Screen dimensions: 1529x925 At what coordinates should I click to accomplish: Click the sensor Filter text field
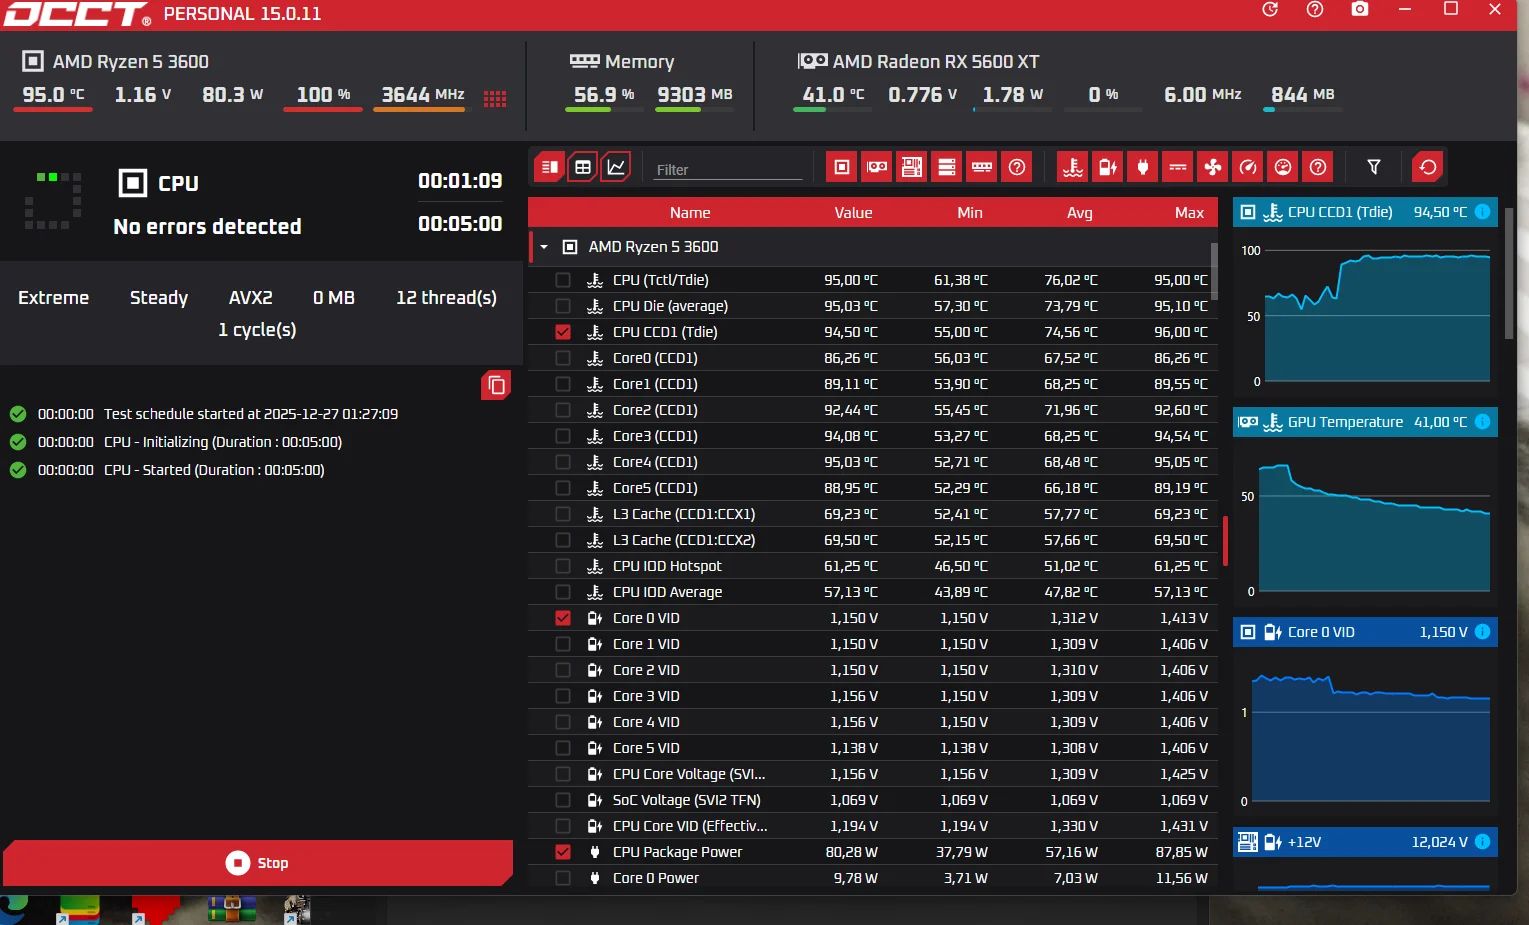point(728,169)
